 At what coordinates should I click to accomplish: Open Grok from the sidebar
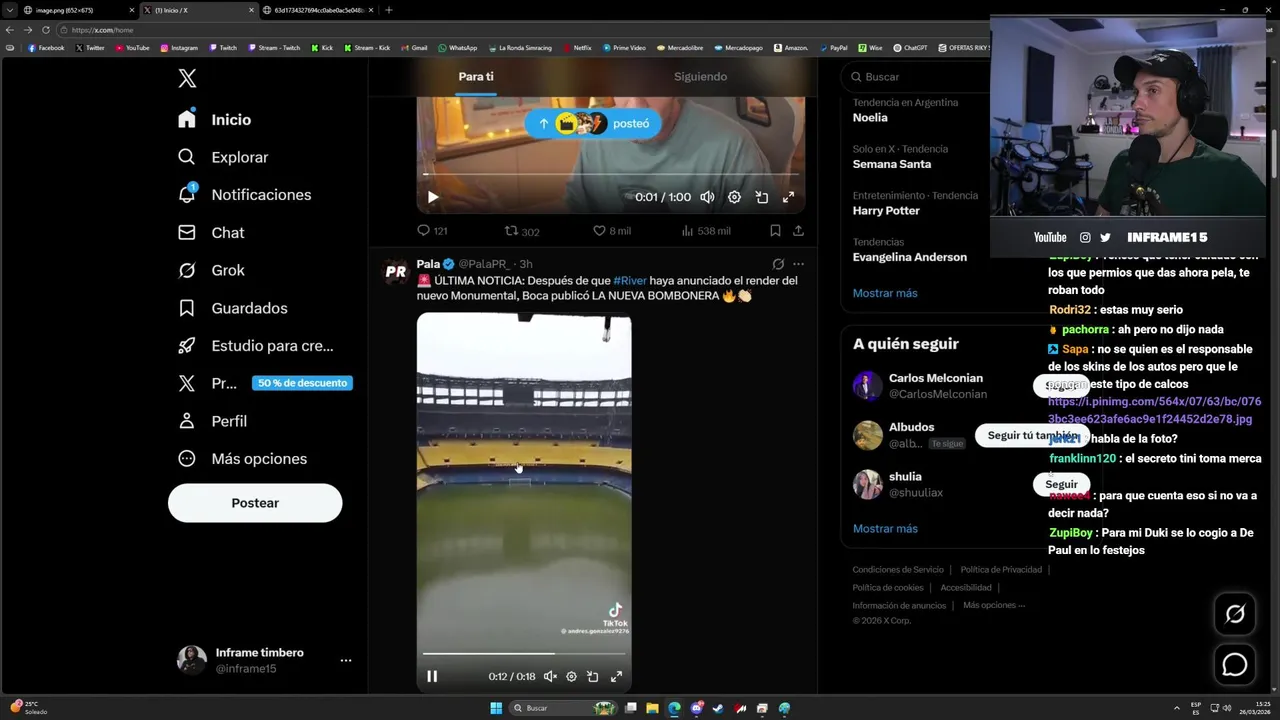[x=211, y=270]
